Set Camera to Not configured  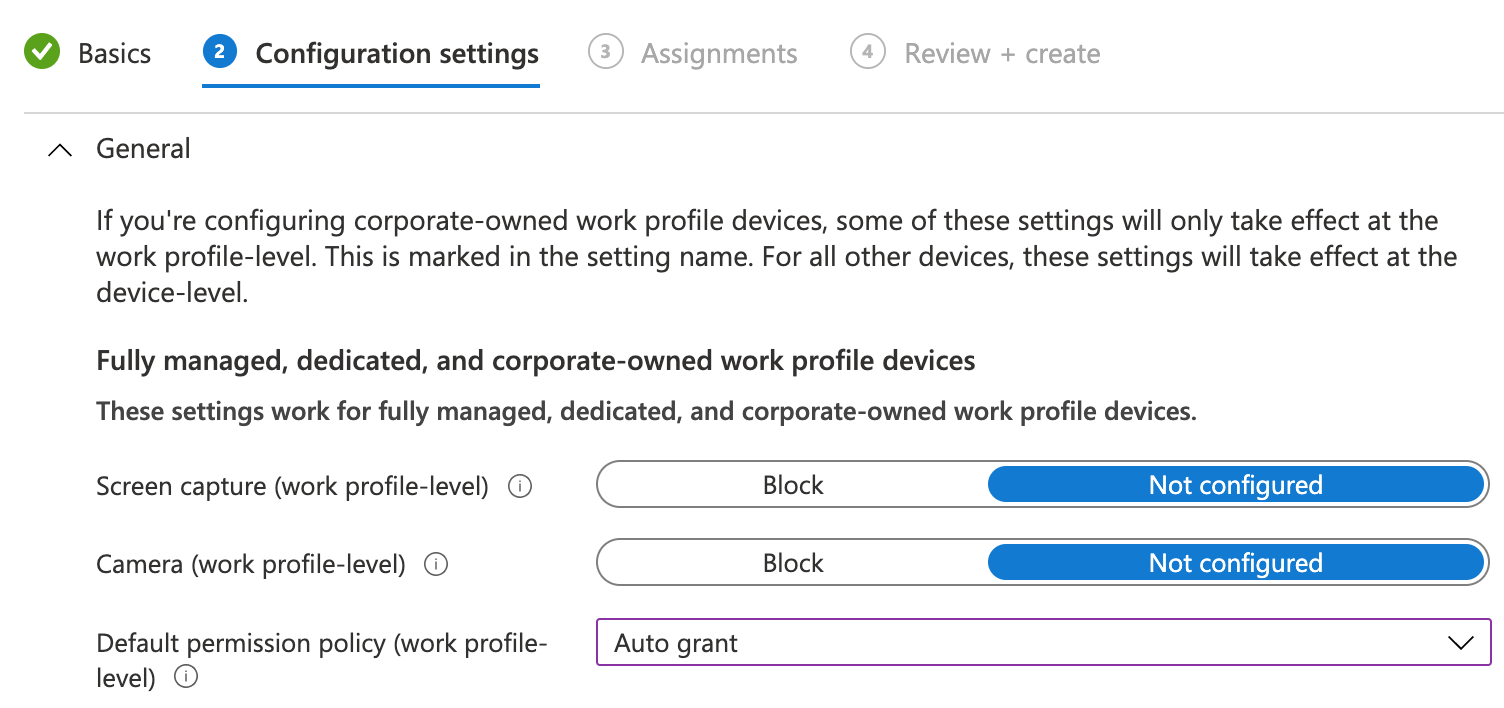(1236, 563)
